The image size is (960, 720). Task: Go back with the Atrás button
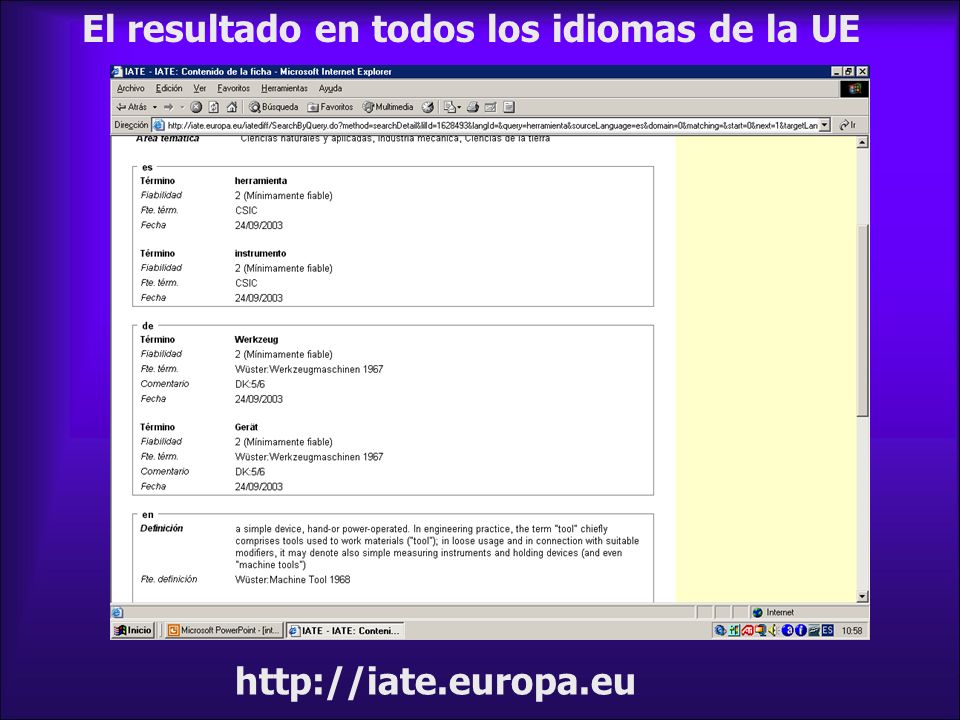click(132, 107)
